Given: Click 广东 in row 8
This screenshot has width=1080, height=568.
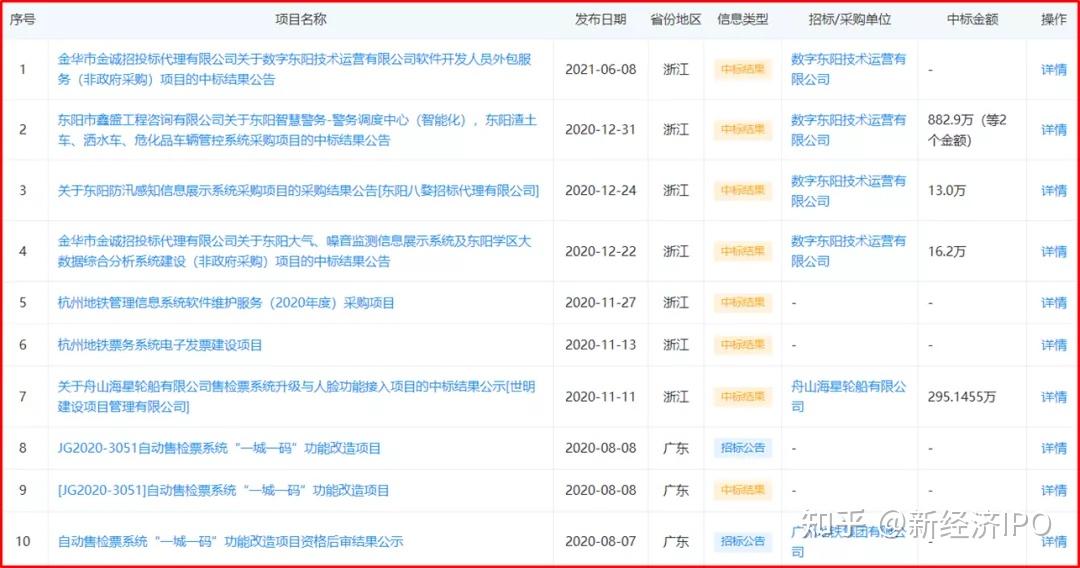Looking at the screenshot, I should pos(676,448).
